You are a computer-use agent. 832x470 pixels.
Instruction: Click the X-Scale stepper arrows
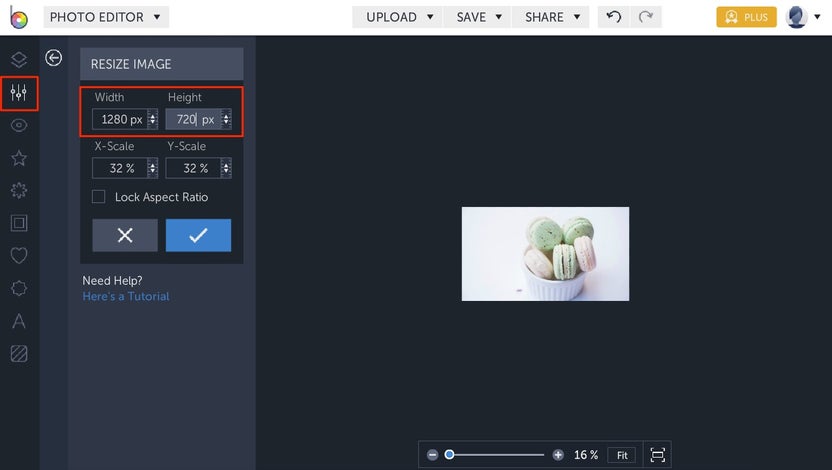[x=153, y=168]
